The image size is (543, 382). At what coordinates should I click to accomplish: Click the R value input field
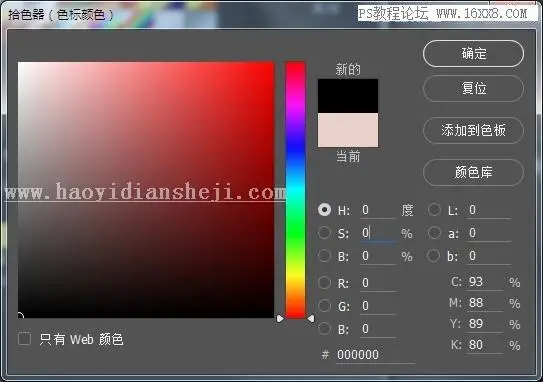tap(377, 283)
